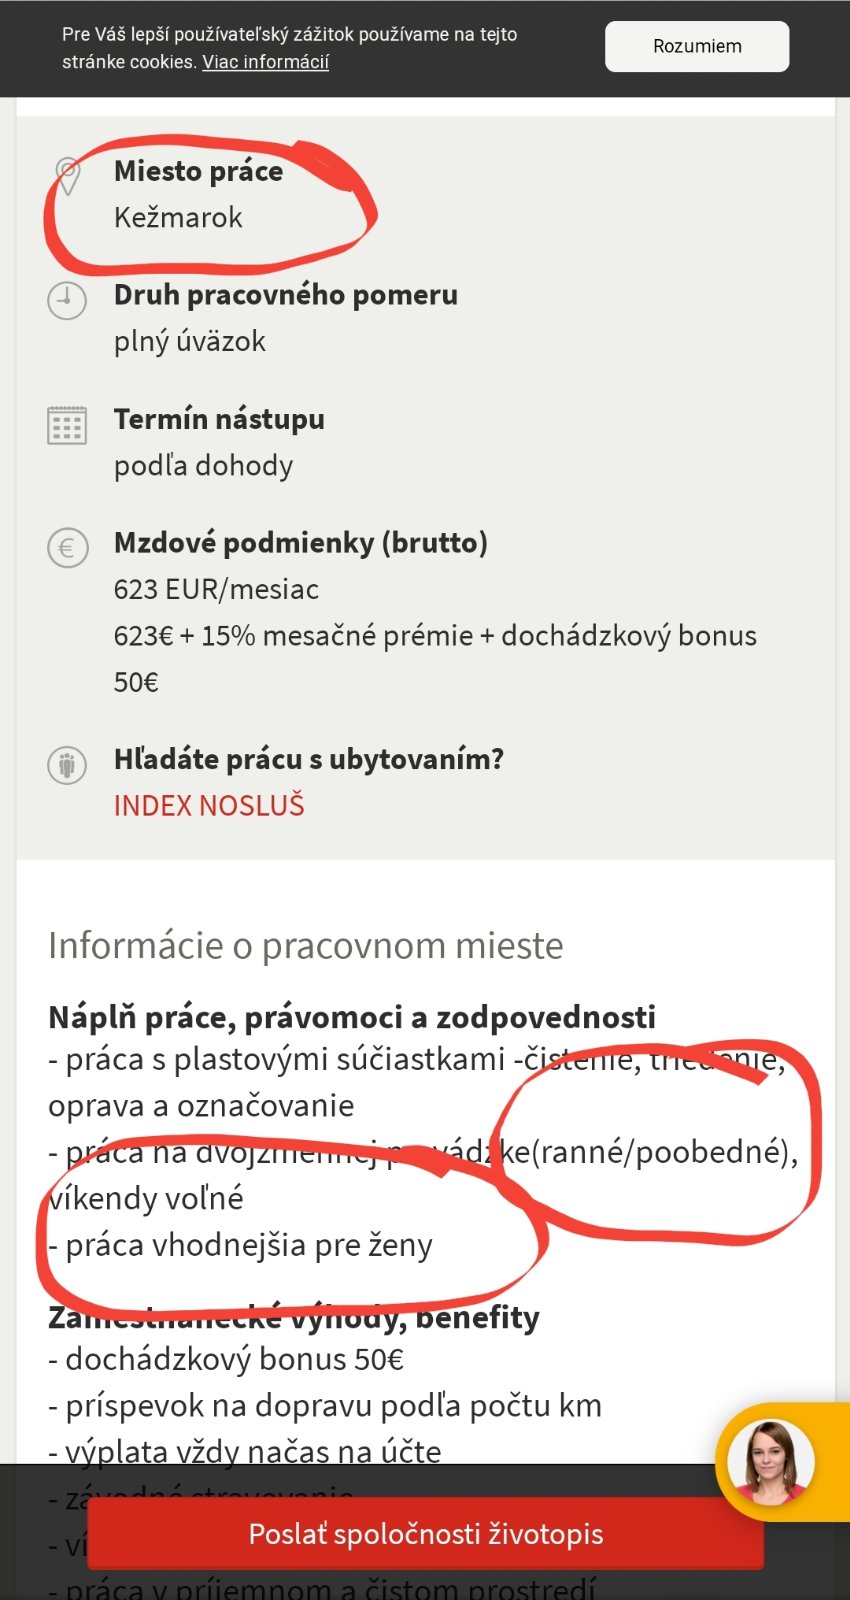This screenshot has width=850, height=1600.
Task: Click the Hľadáte prácu s ubytovaním? heading
Action: [x=309, y=759]
